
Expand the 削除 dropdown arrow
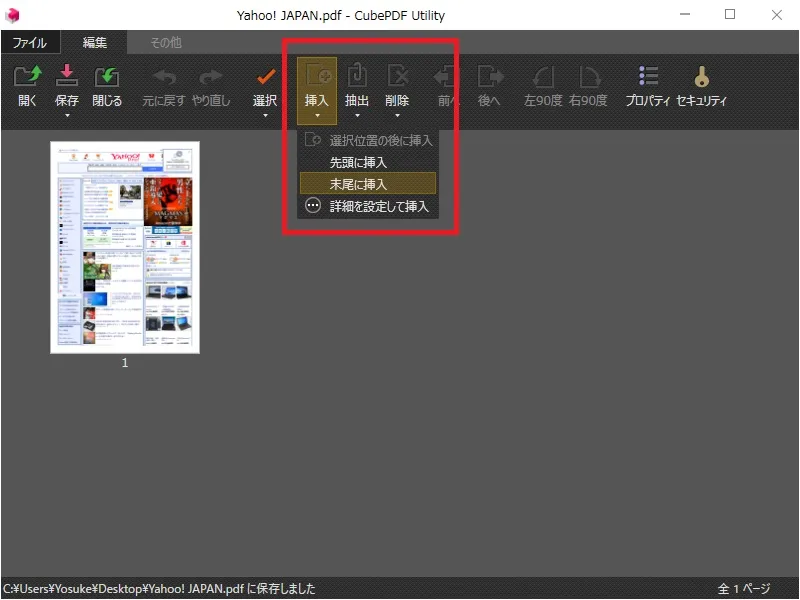click(397, 116)
